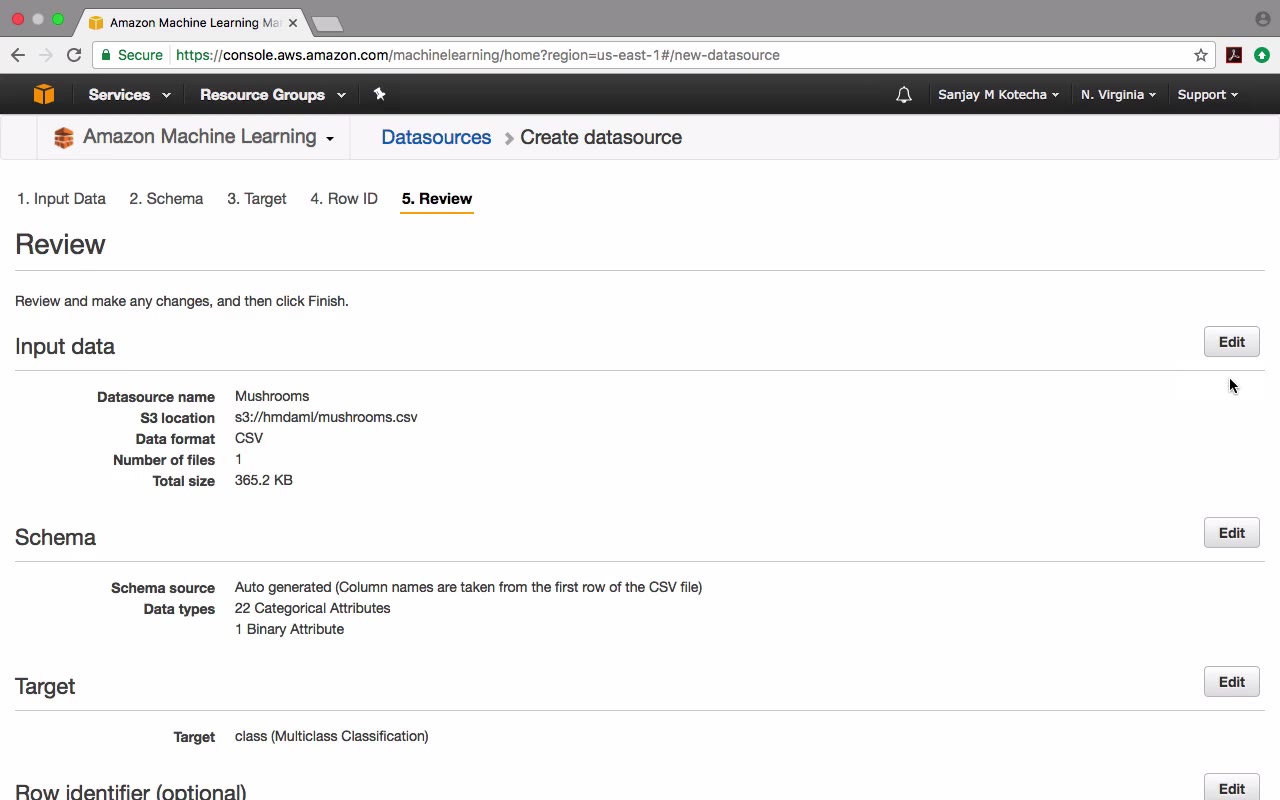The height and width of the screenshot is (800, 1280).
Task: Open the notifications bell
Action: pyautogui.click(x=904, y=95)
